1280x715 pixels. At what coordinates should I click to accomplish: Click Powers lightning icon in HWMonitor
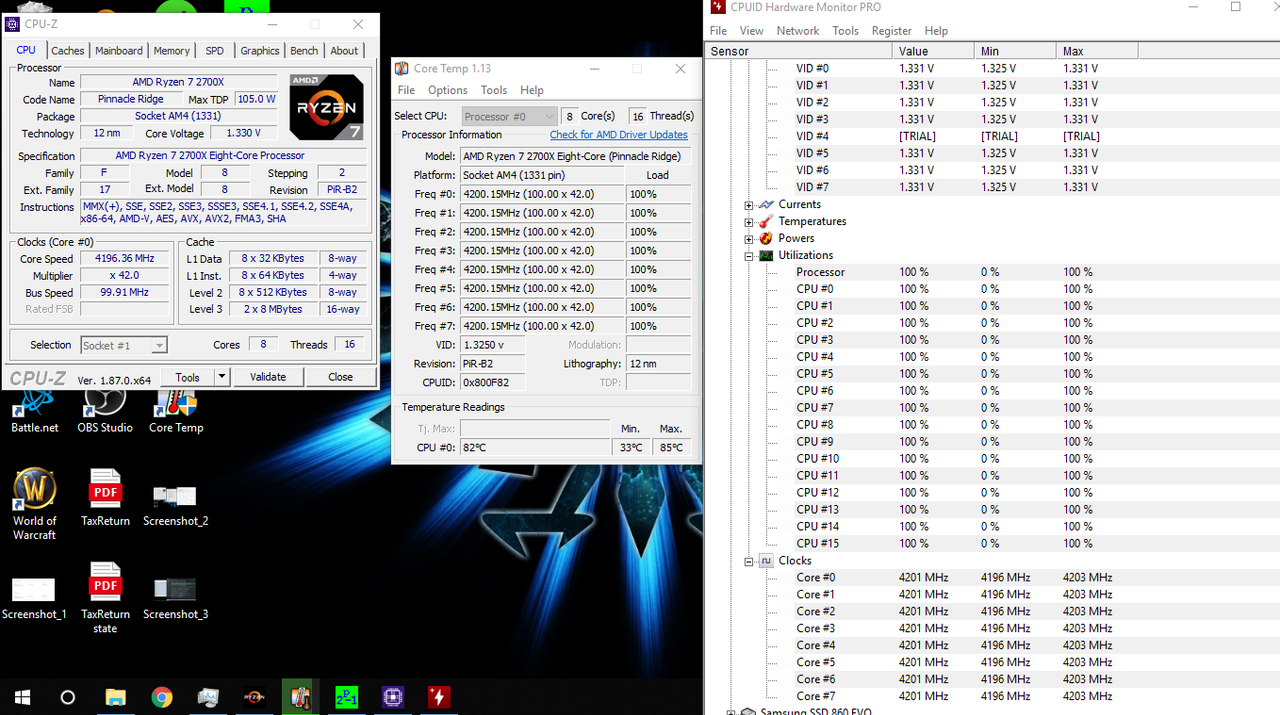coord(766,238)
